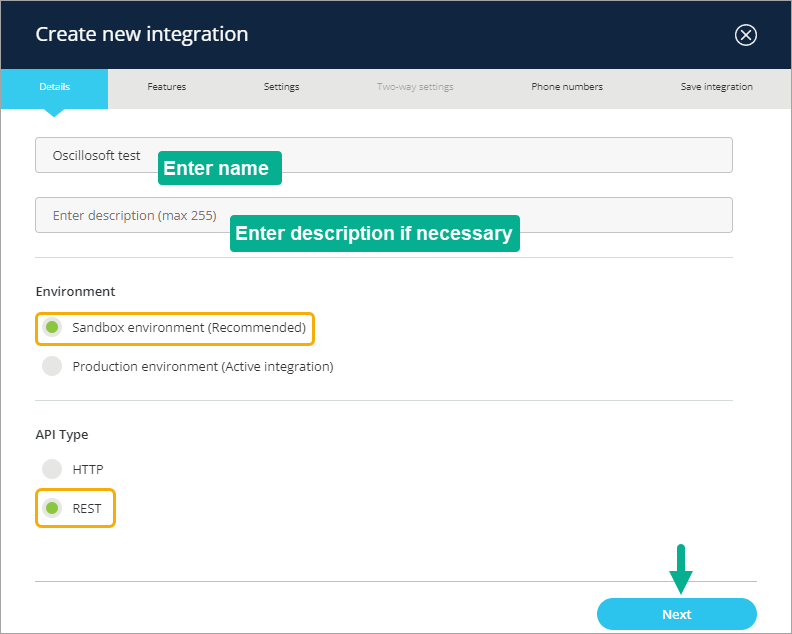792x634 pixels.
Task: Select the HTTP API type
Action: 52,469
